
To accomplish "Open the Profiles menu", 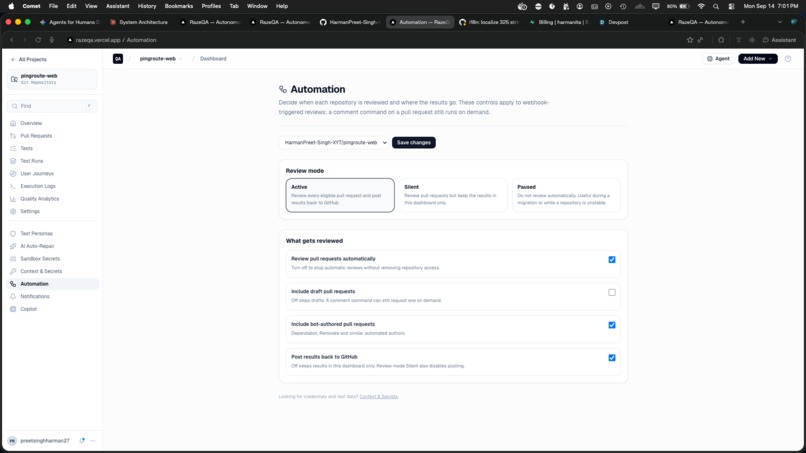I will [x=211, y=6].
